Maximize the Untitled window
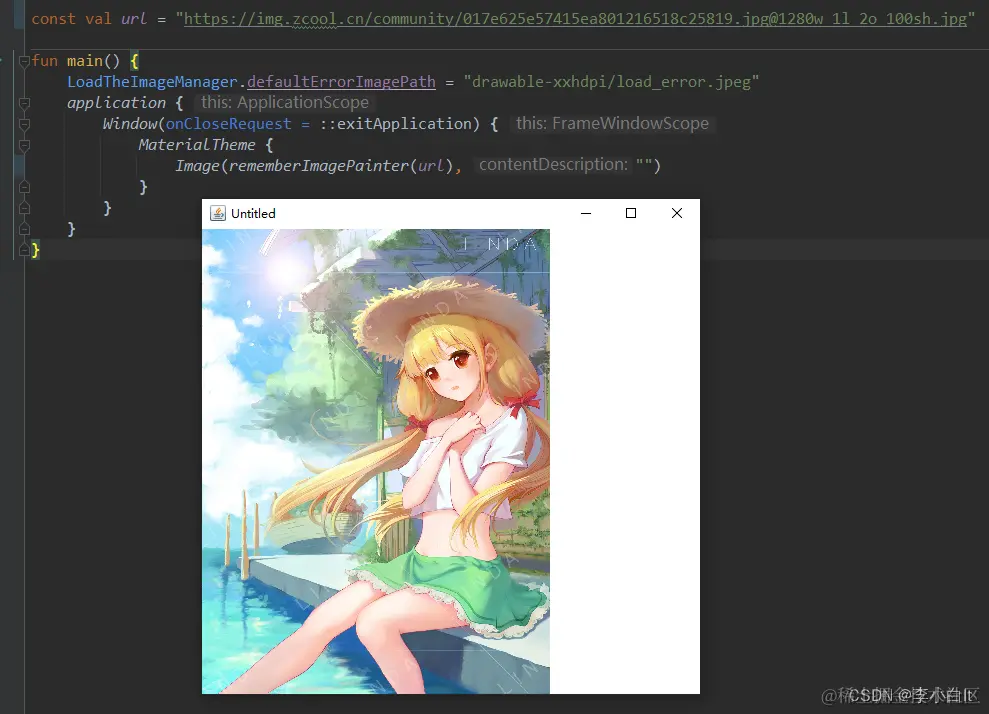Image resolution: width=989 pixels, height=714 pixels. tap(631, 213)
